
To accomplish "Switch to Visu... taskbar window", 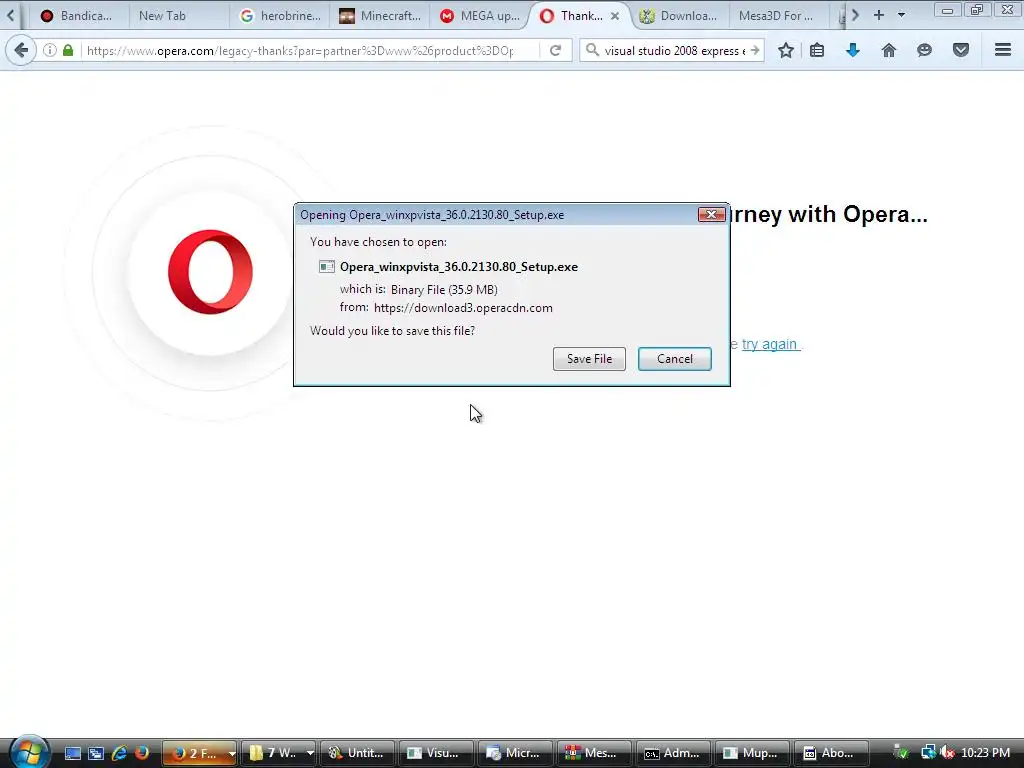I will [436, 753].
